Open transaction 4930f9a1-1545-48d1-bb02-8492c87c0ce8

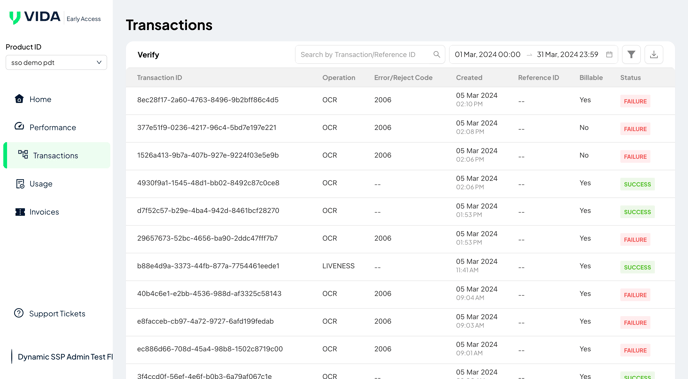(x=208, y=183)
